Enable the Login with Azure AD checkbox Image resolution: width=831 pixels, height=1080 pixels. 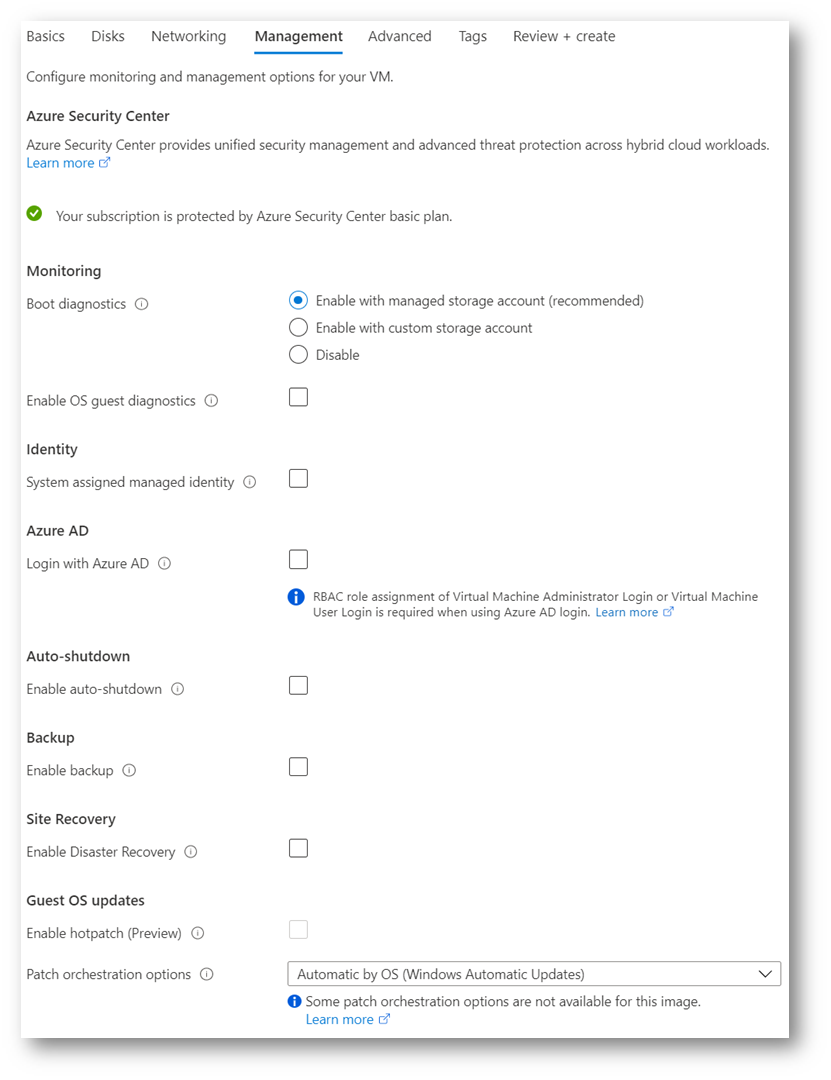(x=298, y=559)
